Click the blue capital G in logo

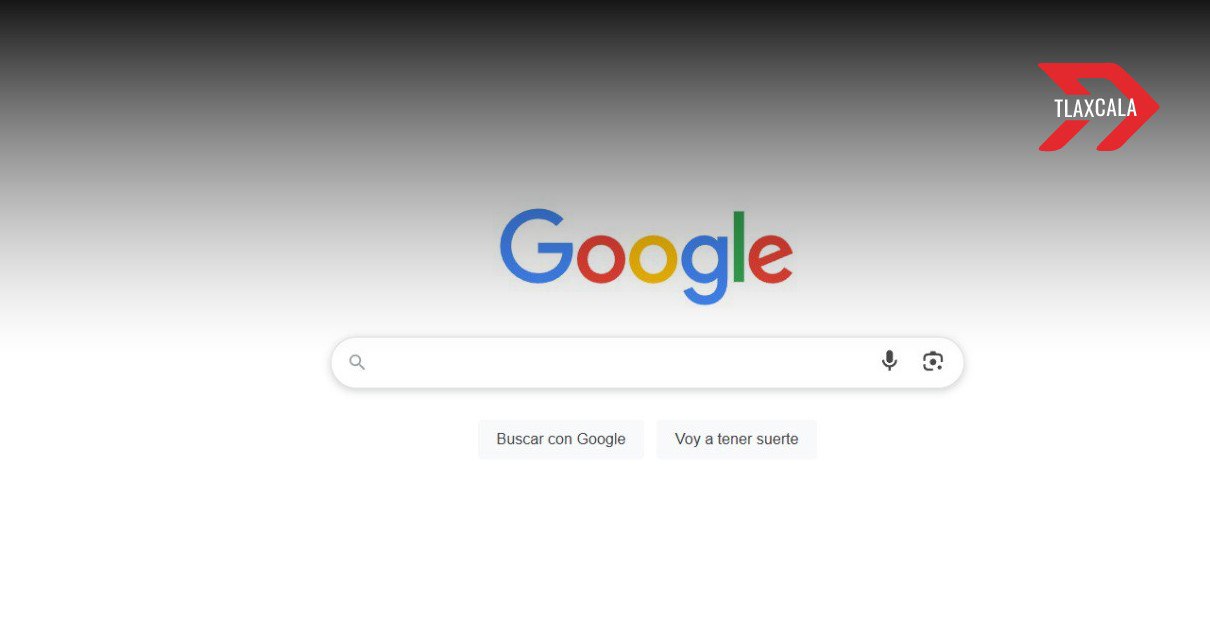click(x=537, y=245)
